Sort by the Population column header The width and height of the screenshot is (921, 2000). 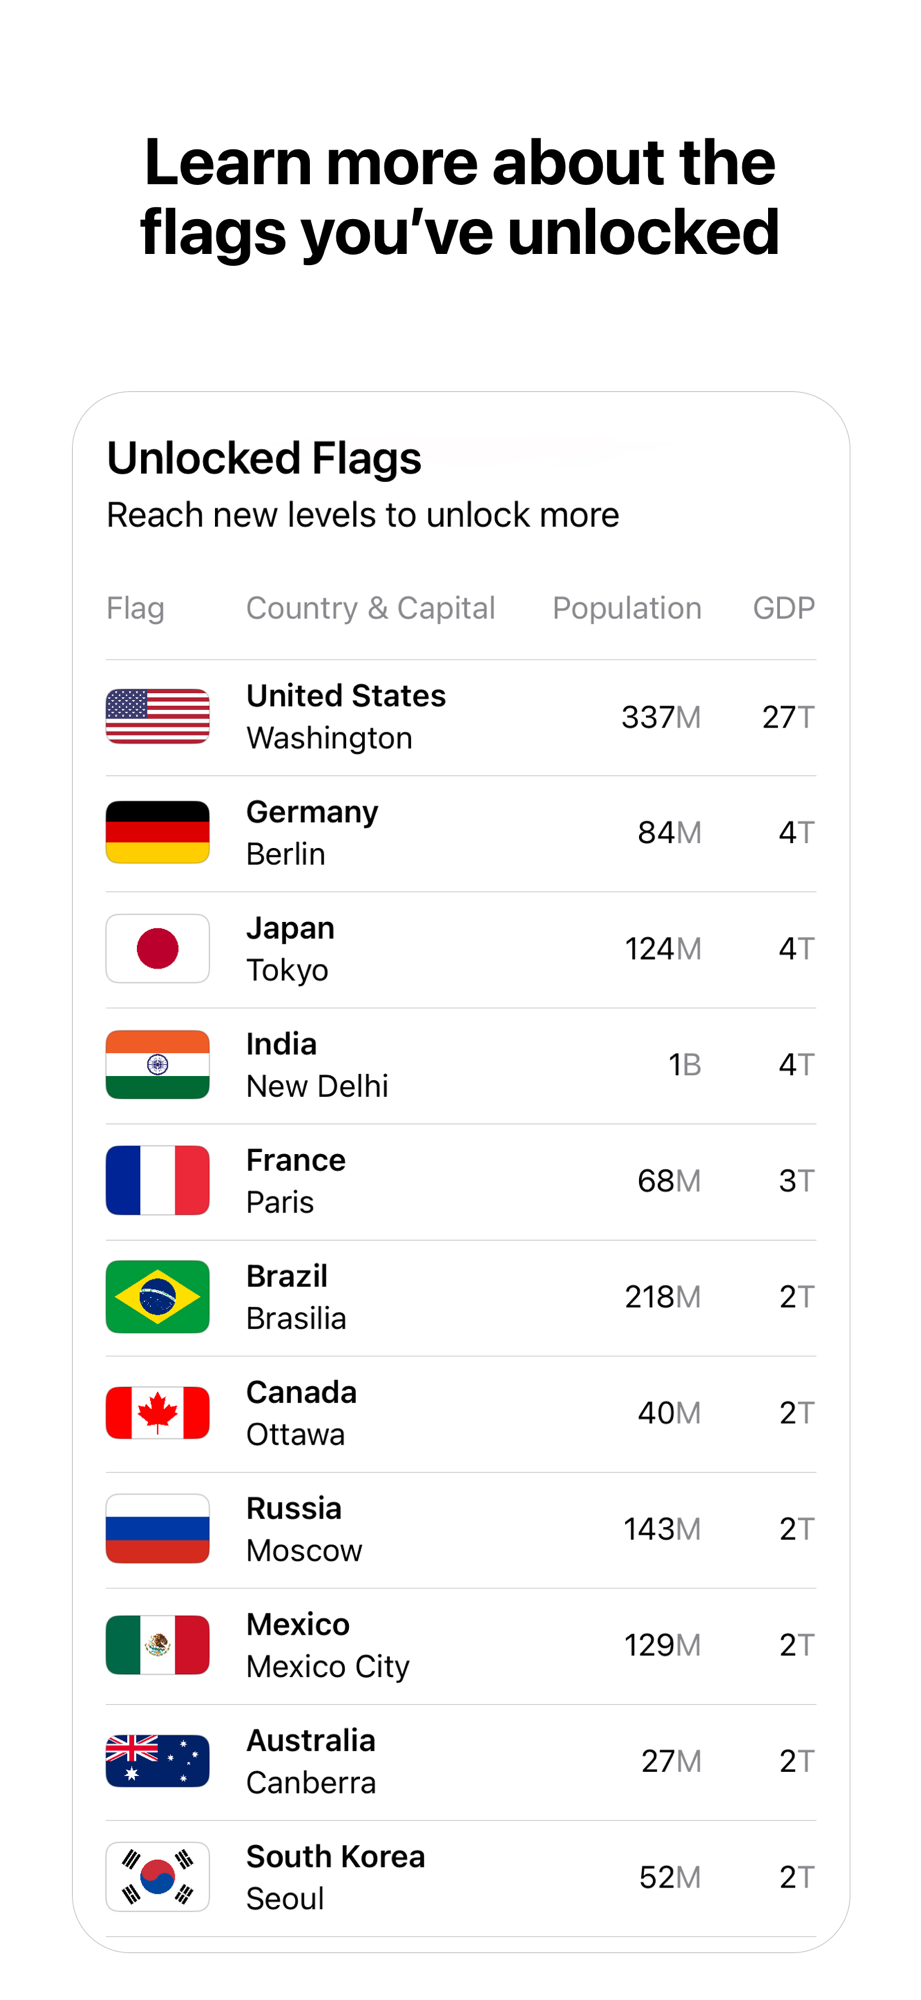pyautogui.click(x=627, y=608)
